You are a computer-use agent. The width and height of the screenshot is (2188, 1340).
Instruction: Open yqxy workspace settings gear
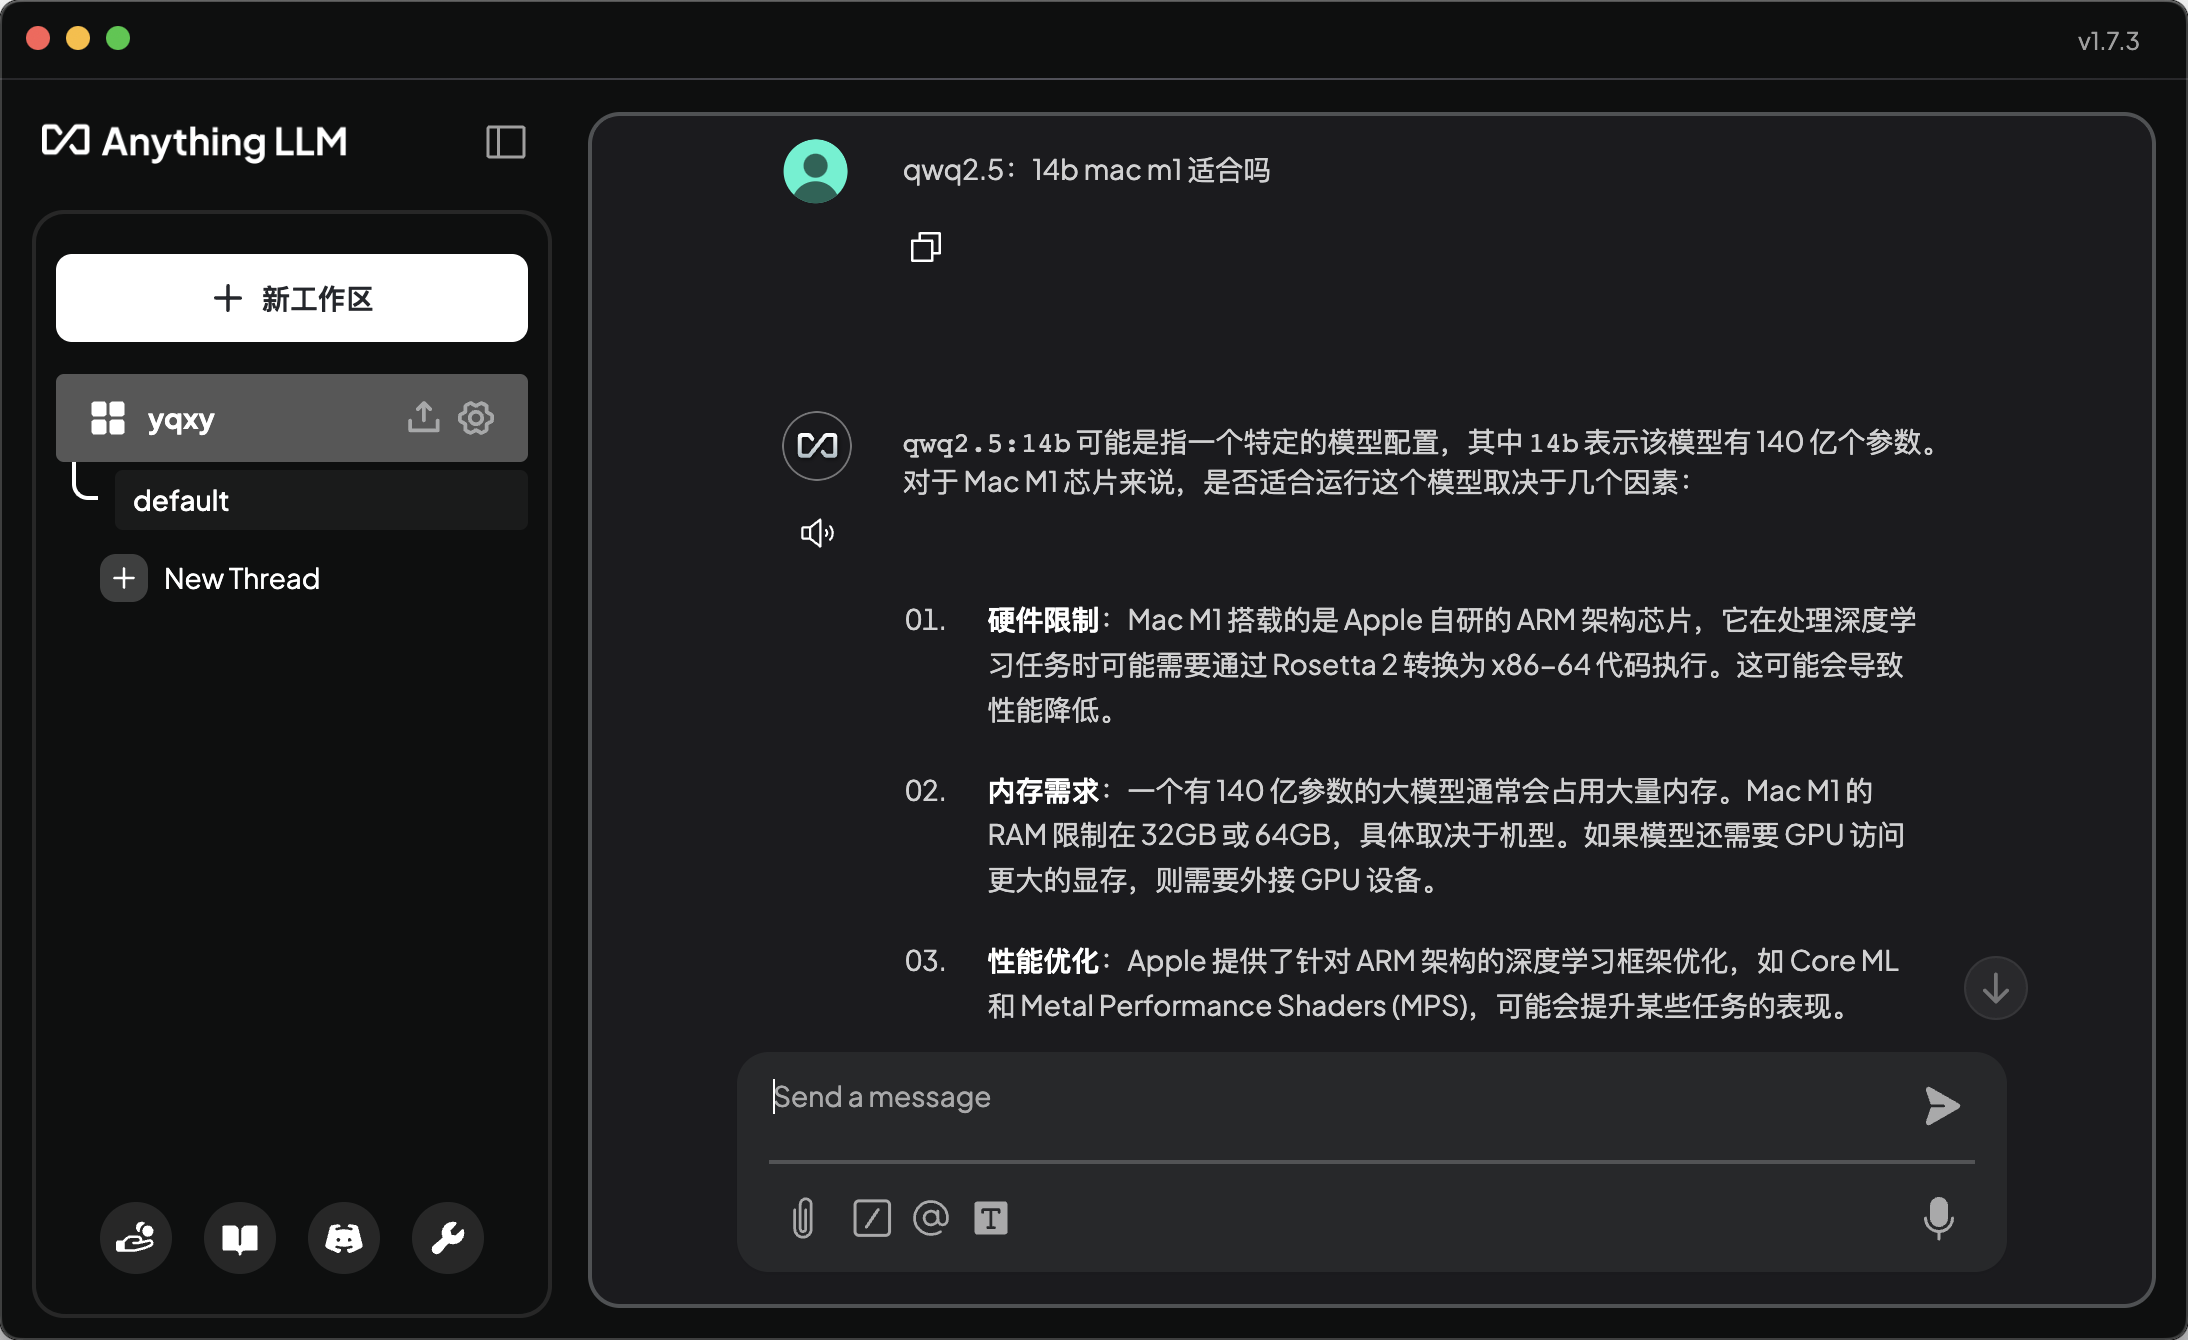point(476,418)
